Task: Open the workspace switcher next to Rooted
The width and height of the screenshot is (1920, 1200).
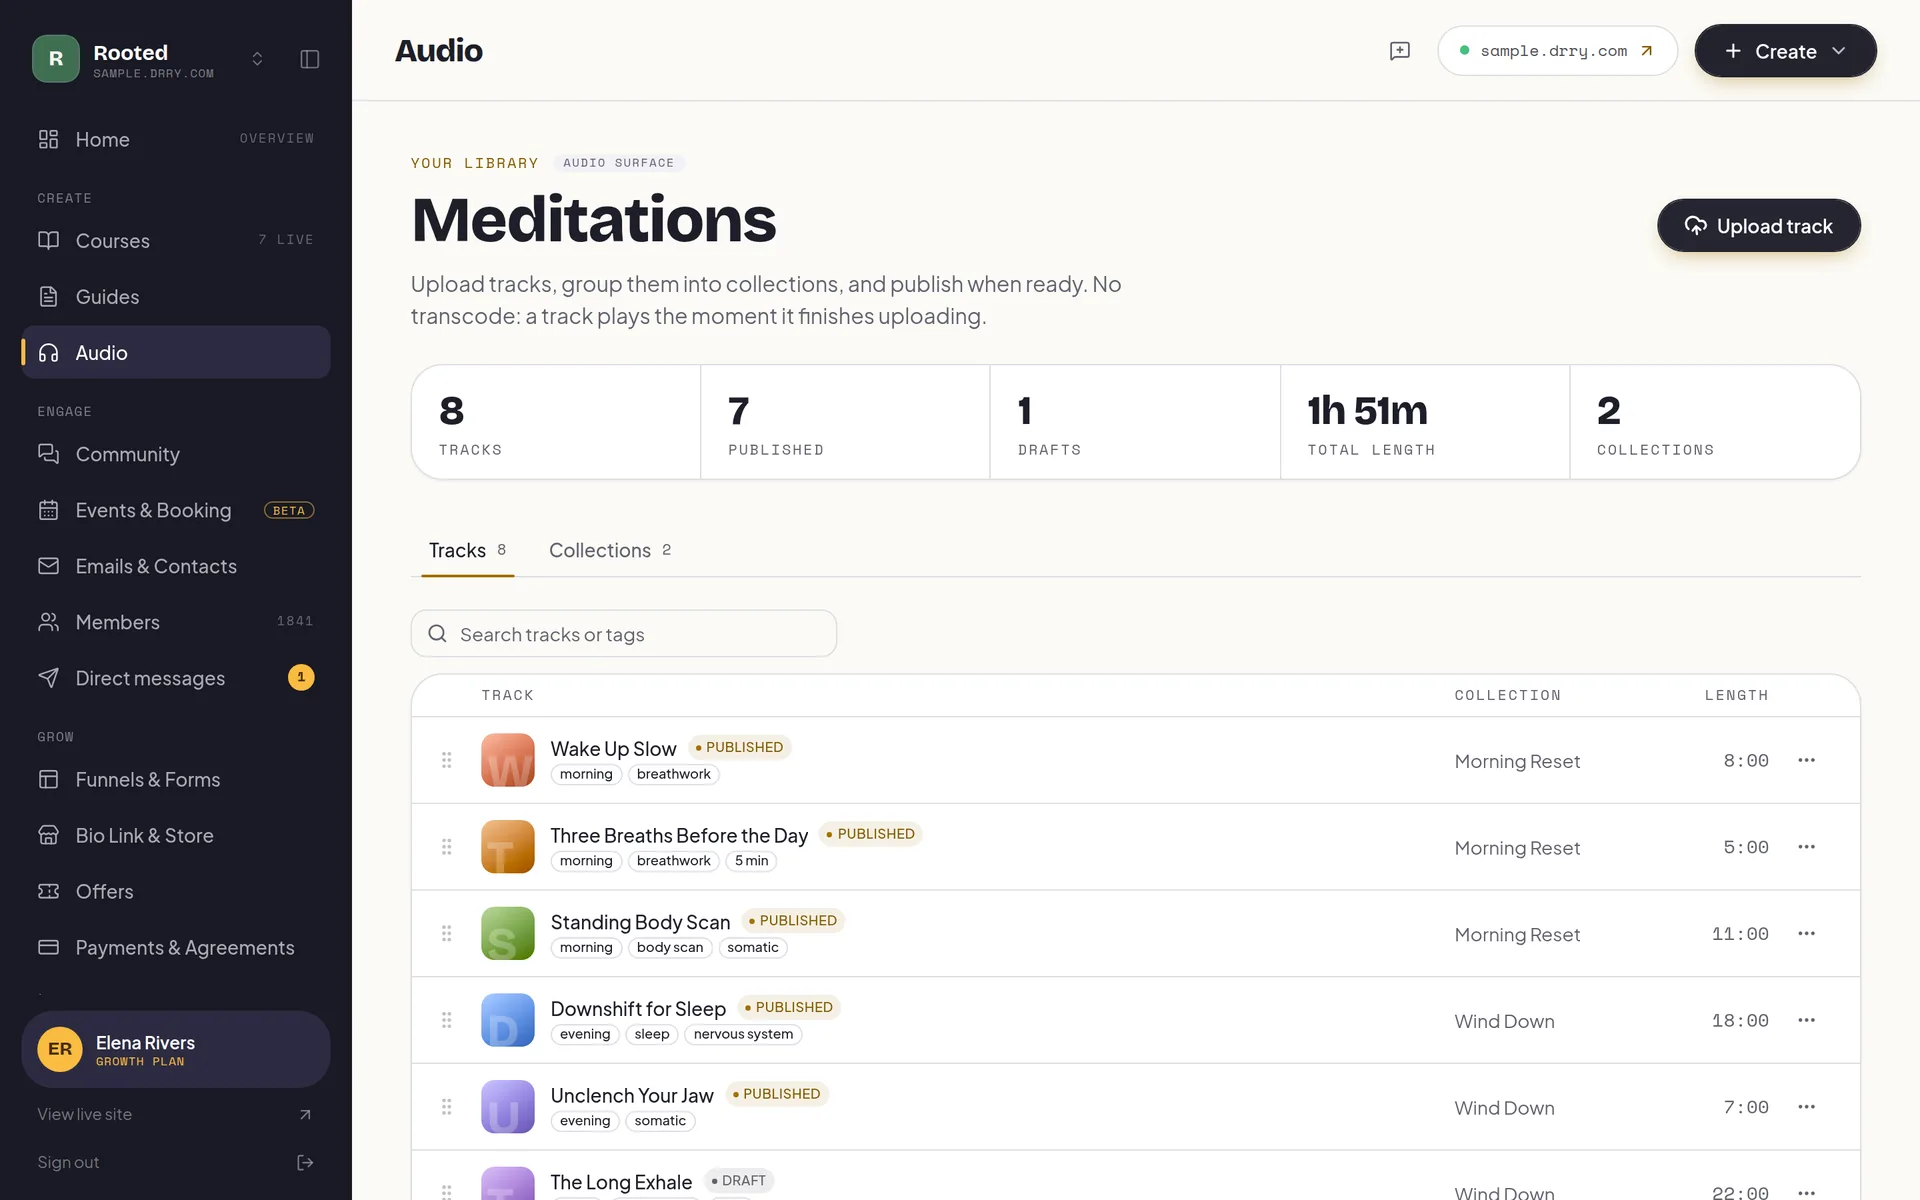Action: 257,59
